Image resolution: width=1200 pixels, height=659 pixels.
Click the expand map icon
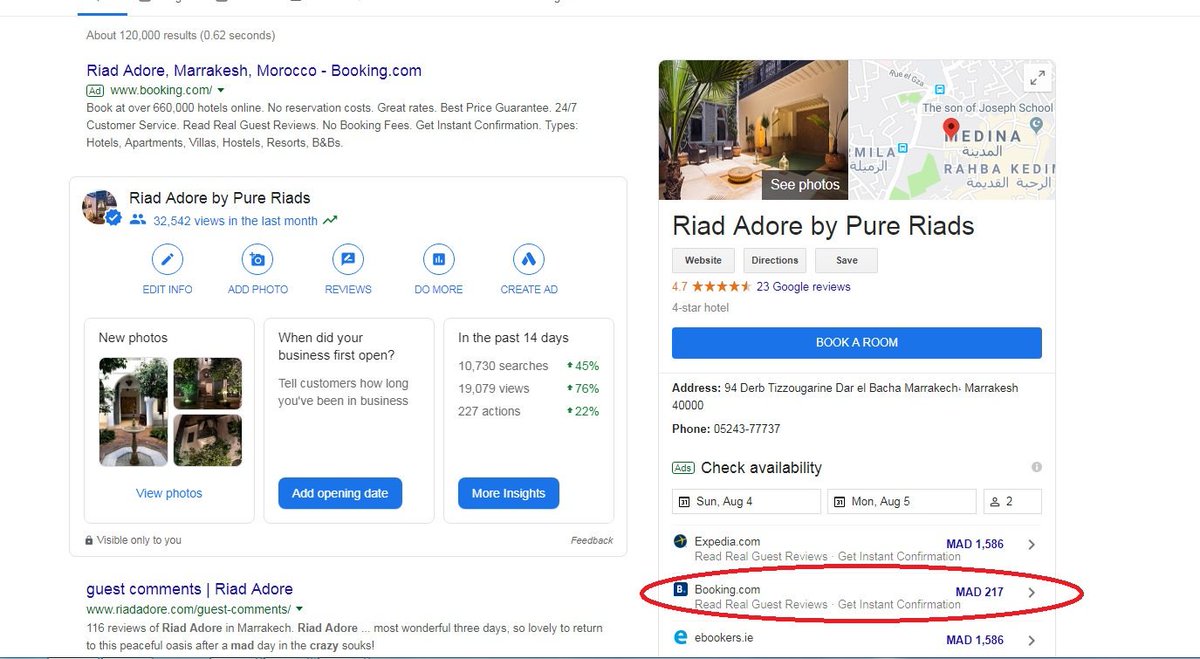(x=1037, y=77)
